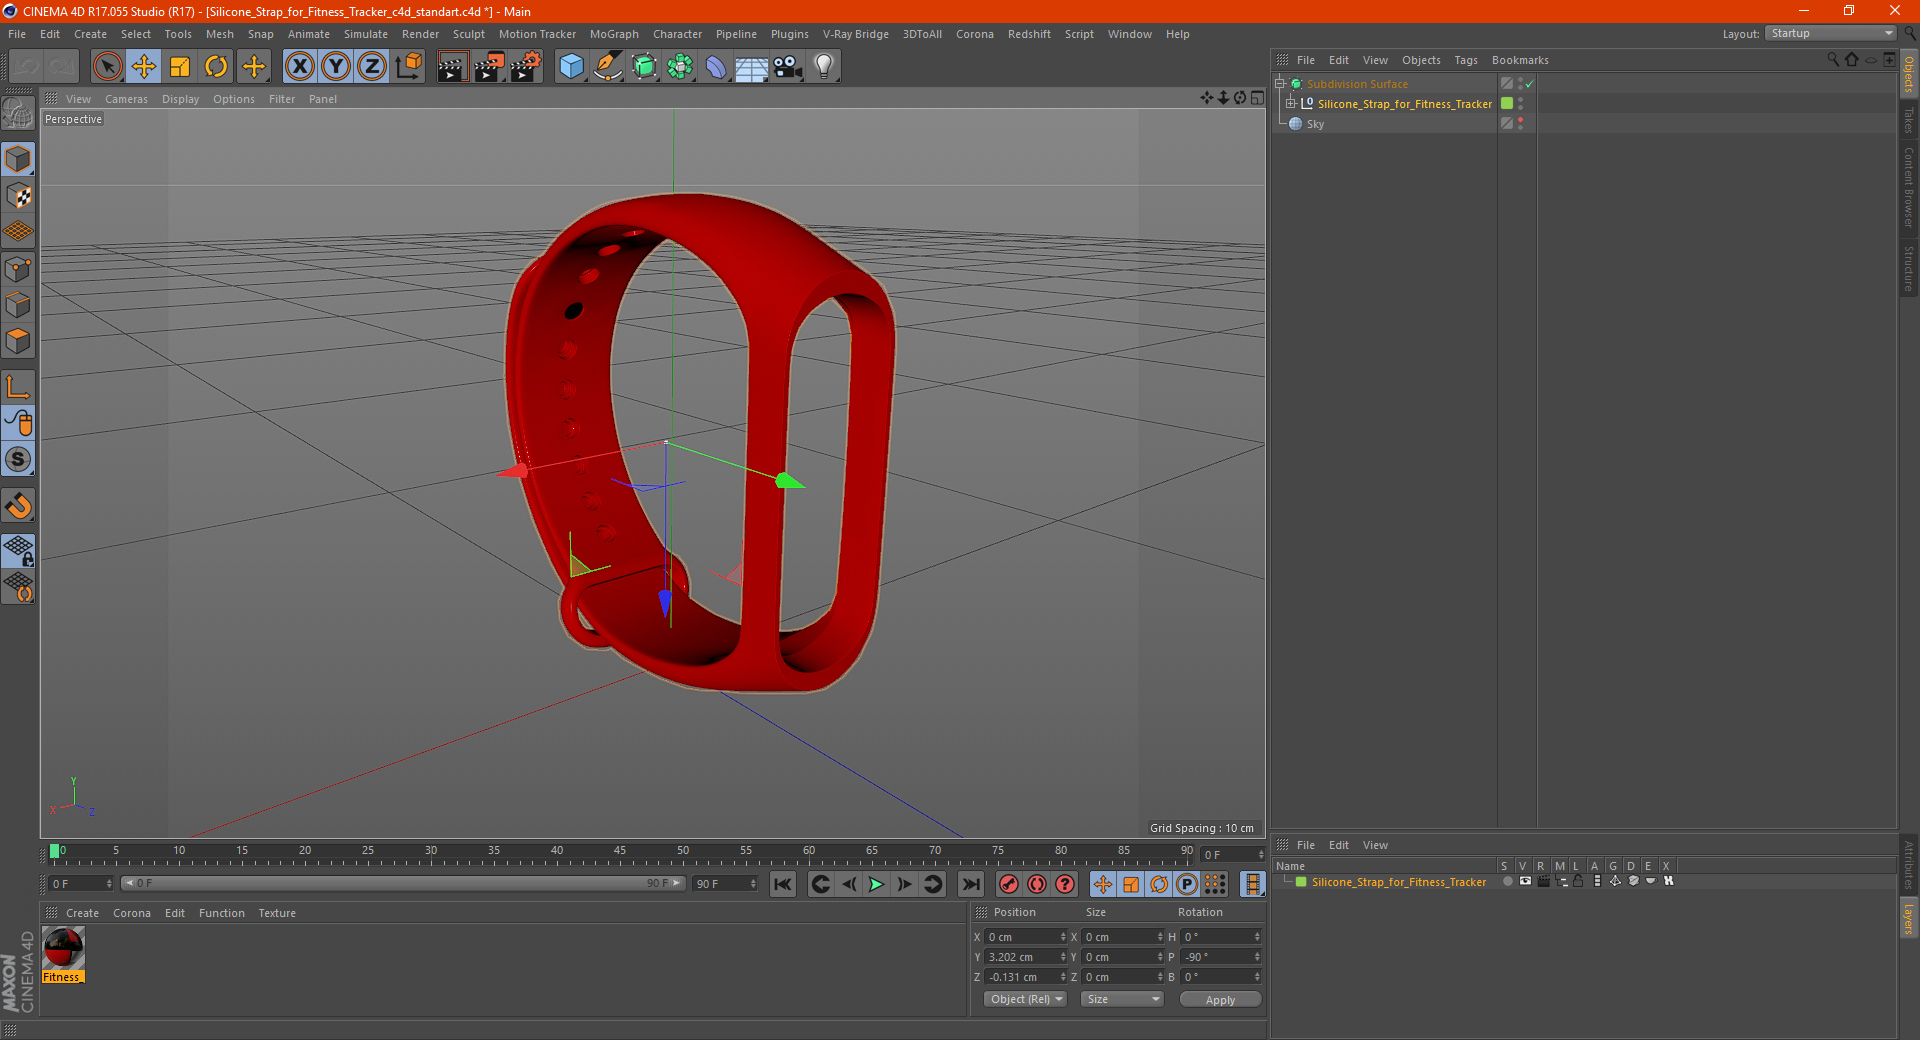
Task: Select the Fitness material thumbnail
Action: pyautogui.click(x=63, y=948)
